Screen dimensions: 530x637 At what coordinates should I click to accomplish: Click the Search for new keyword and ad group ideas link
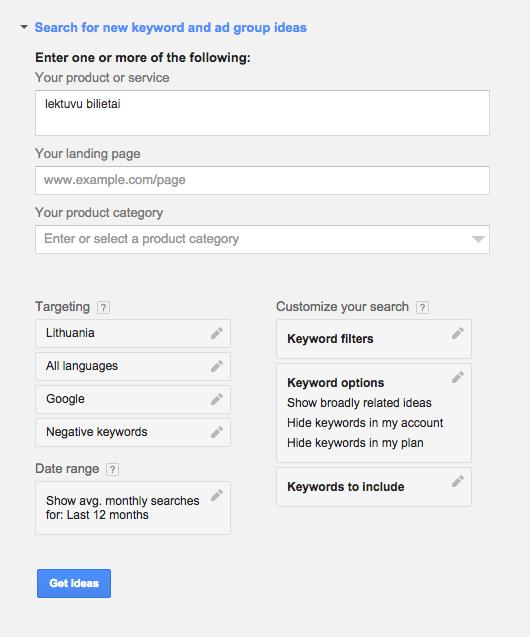pyautogui.click(x=171, y=28)
